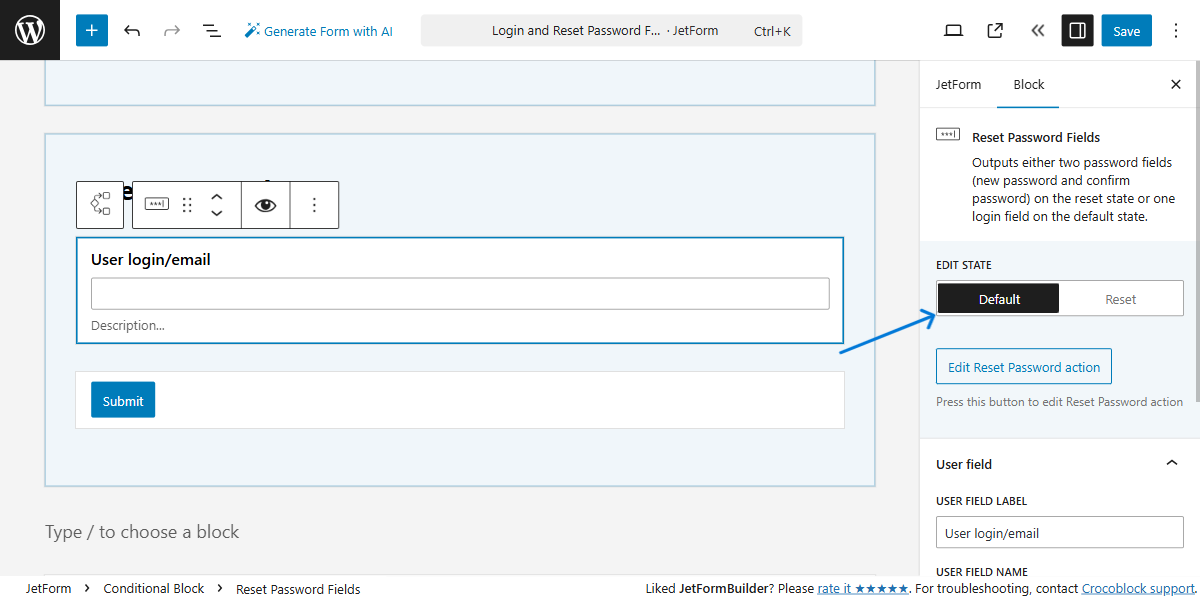This screenshot has height=600, width=1200.
Task: Toggle the conditional visibility eye icon
Action: tap(265, 203)
